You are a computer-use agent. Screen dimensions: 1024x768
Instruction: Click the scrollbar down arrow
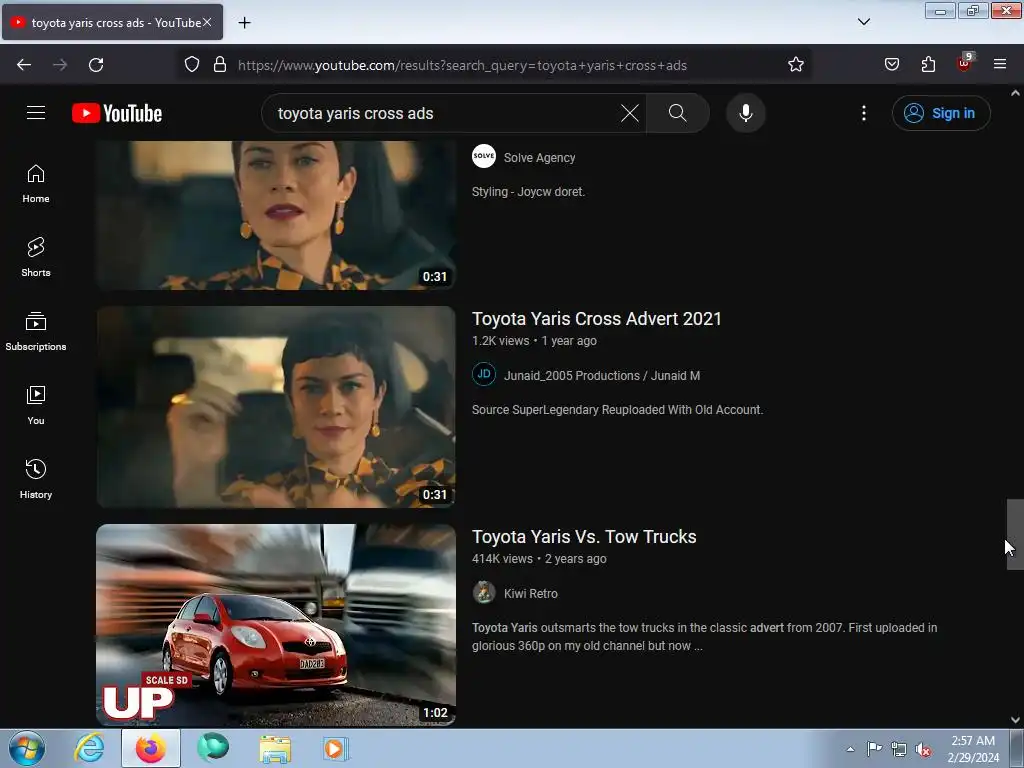click(1015, 720)
